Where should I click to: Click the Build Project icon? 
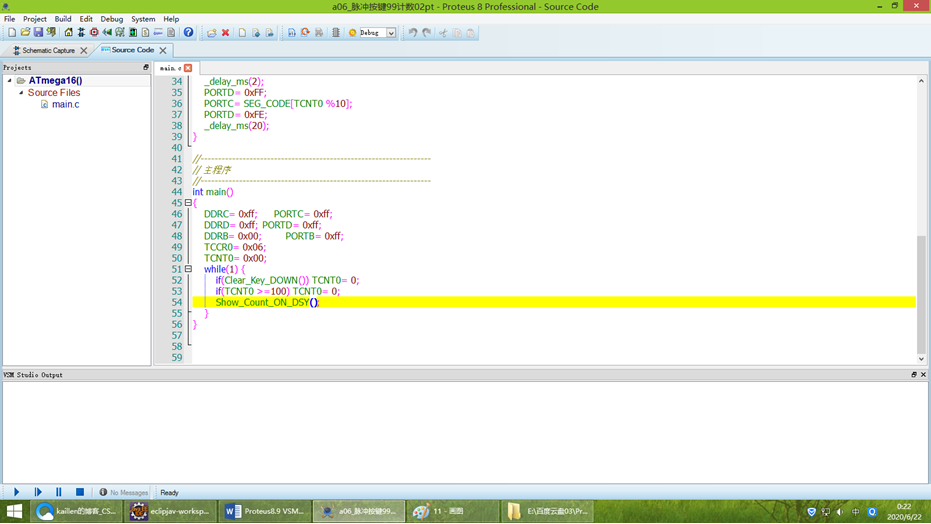pyautogui.click(x=292, y=33)
